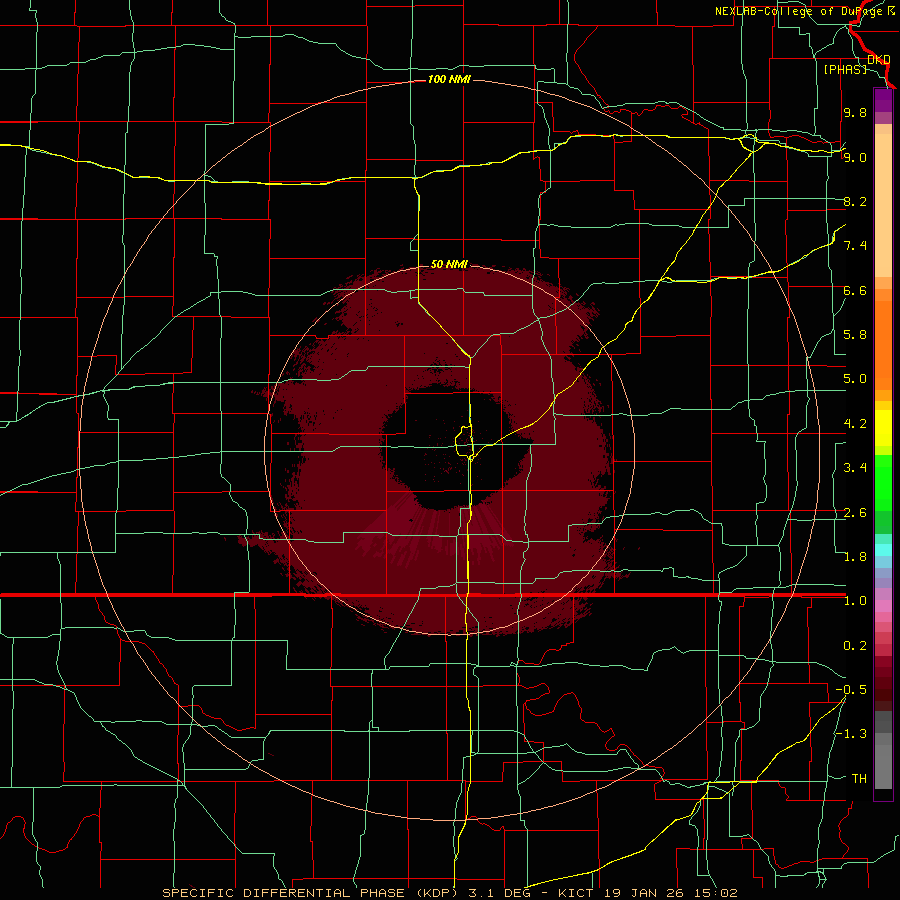The height and width of the screenshot is (900, 900).
Task: Click the 5.0 value on the color scale
Action: point(855,379)
